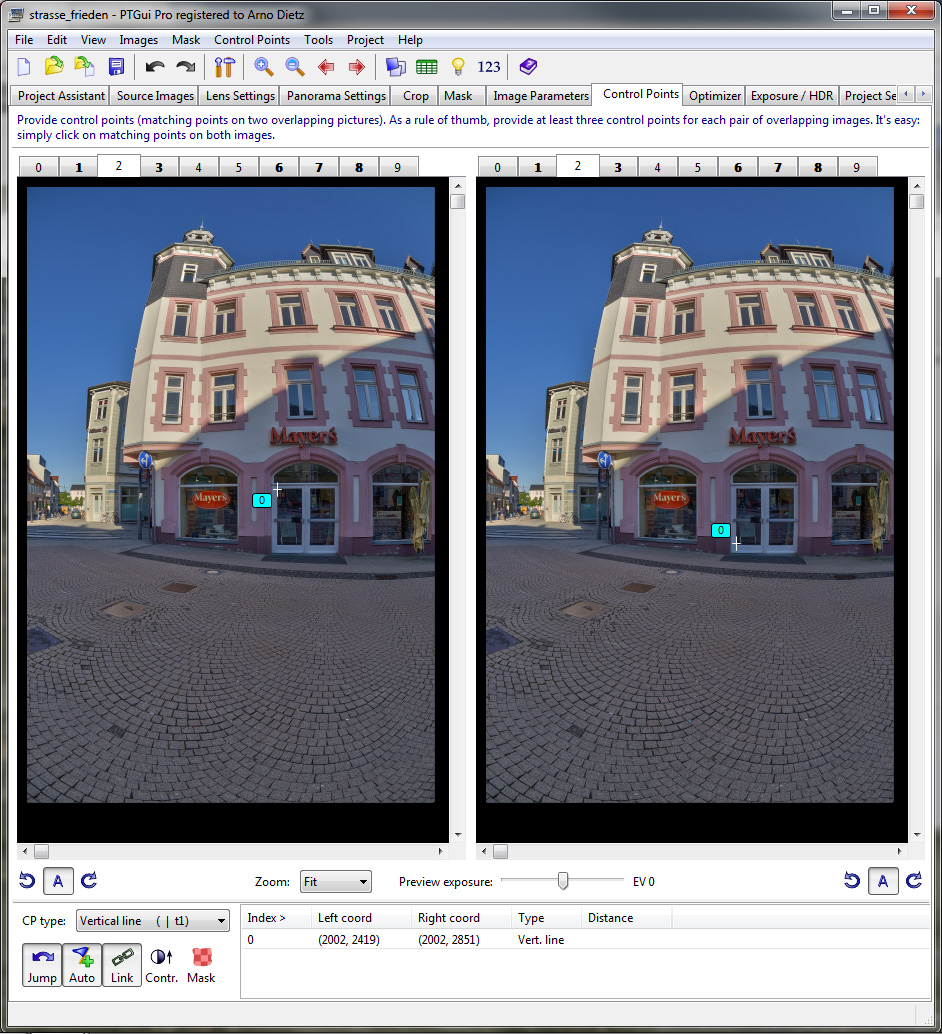Toggle the Auto add control point button
942x1034 pixels.
pyautogui.click(x=82, y=965)
